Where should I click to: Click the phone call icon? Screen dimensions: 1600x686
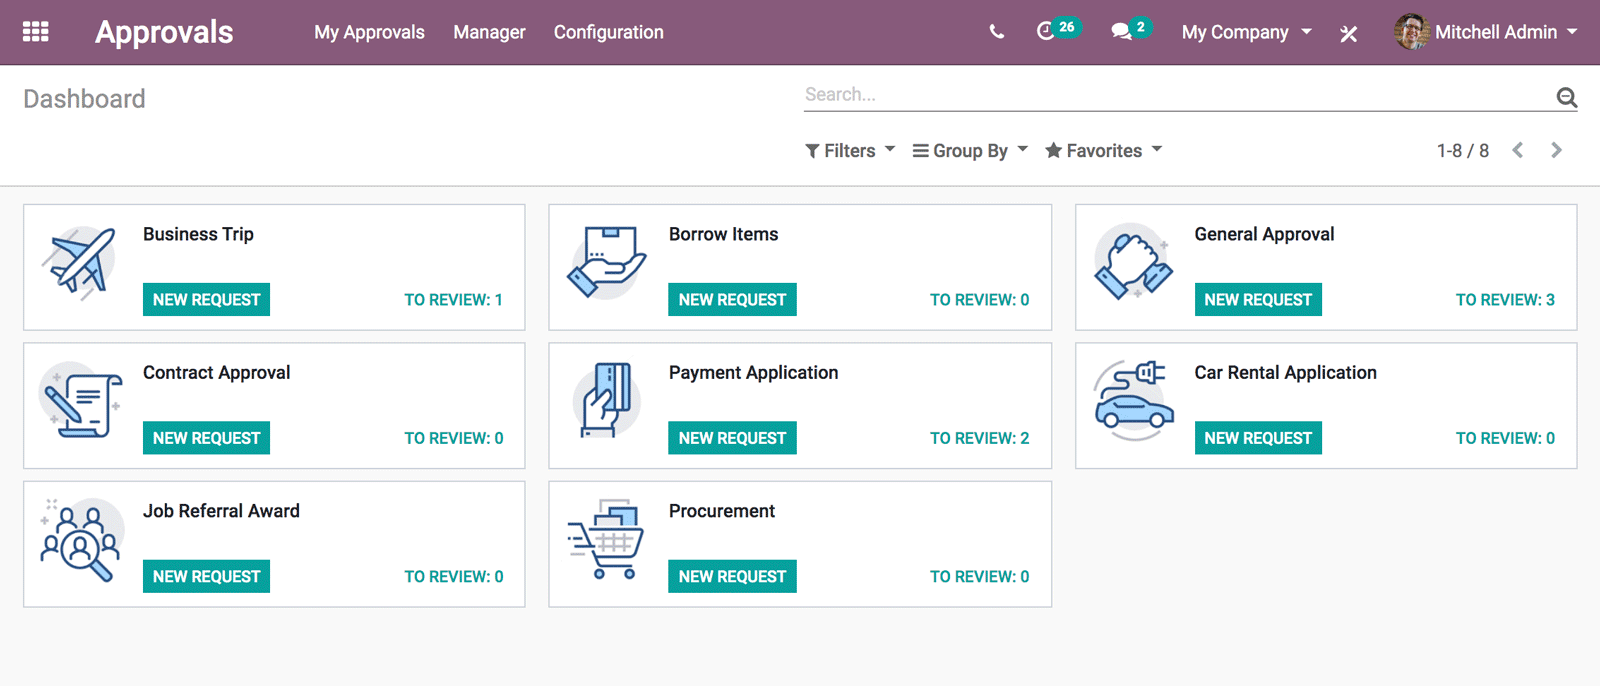coord(996,32)
